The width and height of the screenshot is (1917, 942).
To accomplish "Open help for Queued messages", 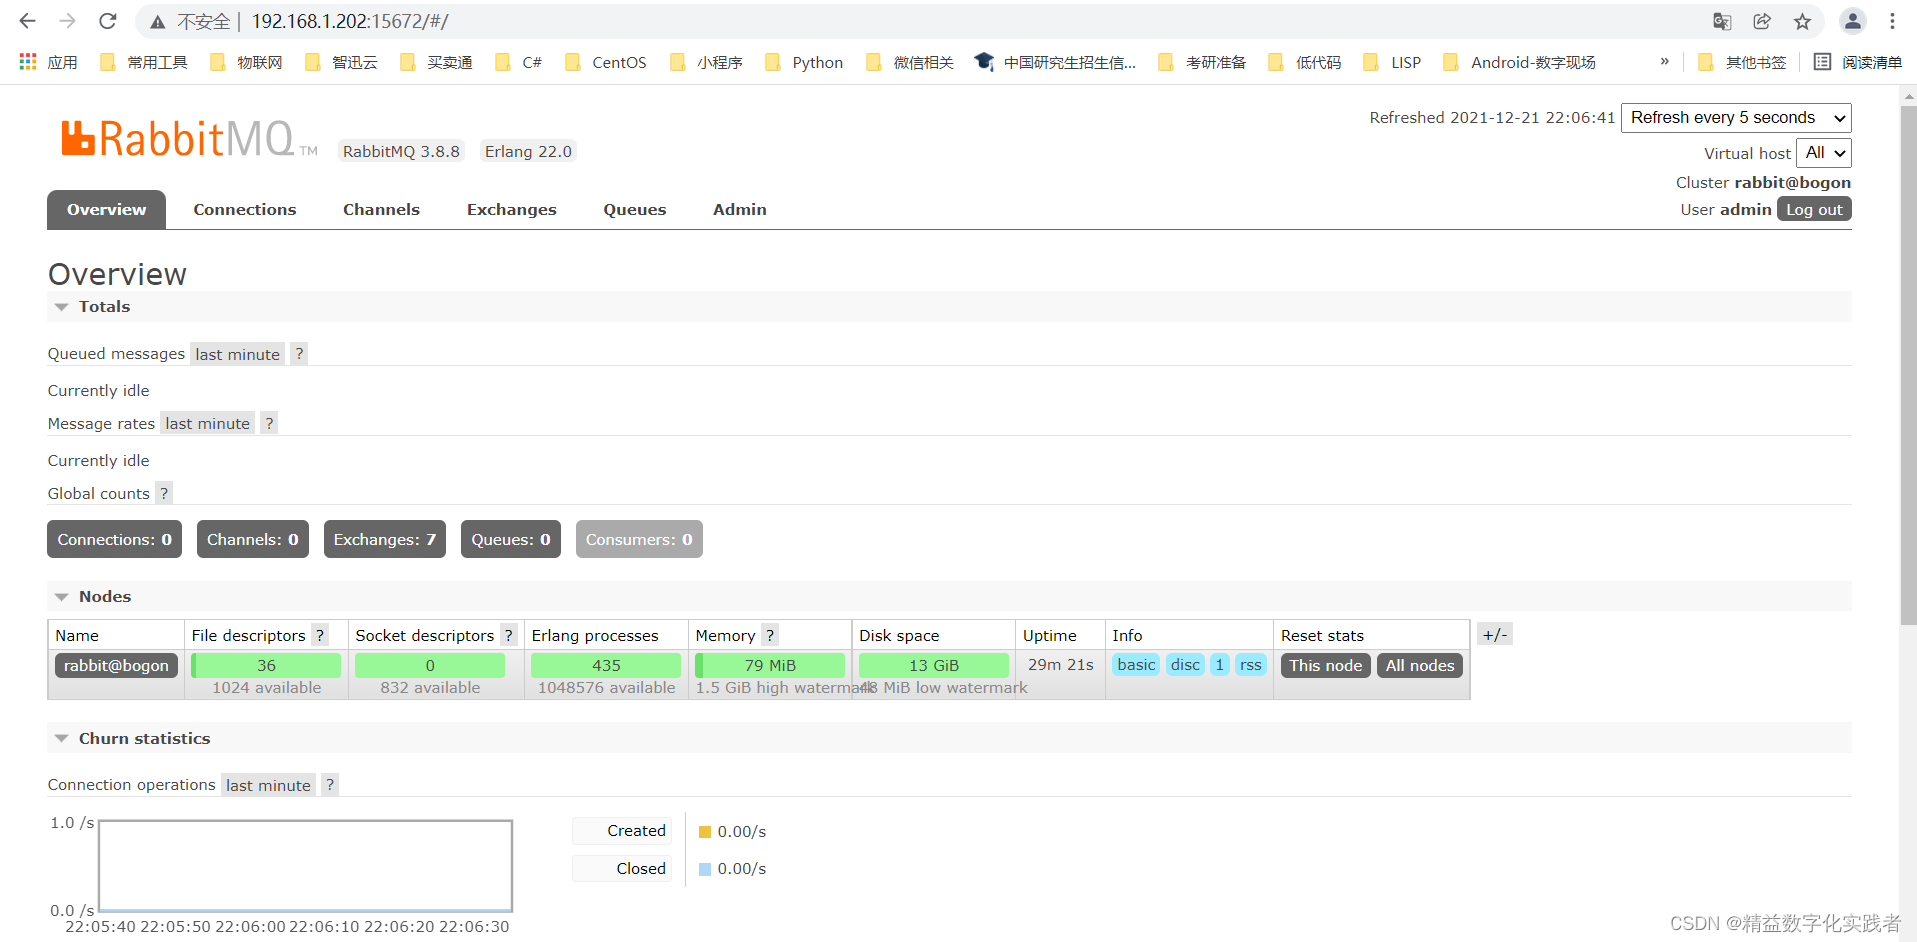I will [299, 354].
